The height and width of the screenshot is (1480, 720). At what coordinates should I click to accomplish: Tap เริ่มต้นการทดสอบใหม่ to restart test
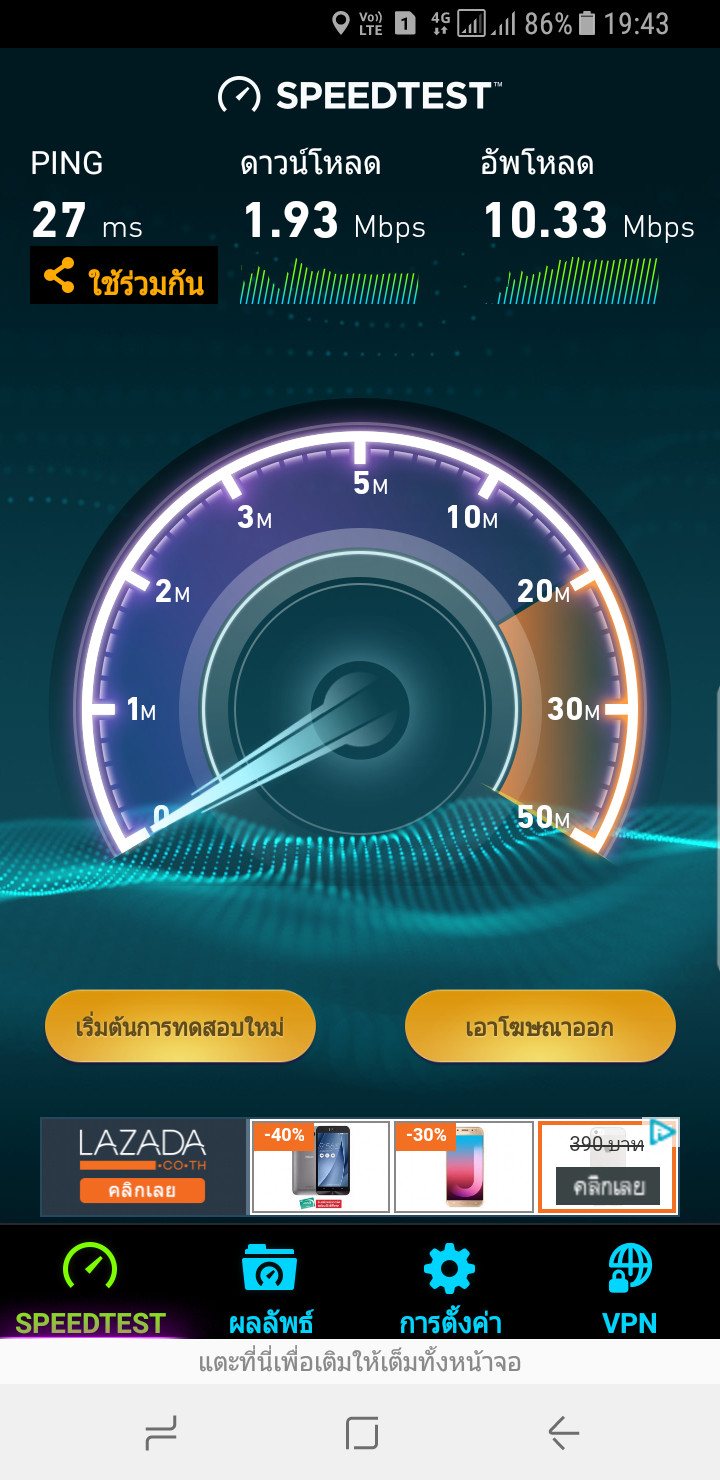(181, 1027)
